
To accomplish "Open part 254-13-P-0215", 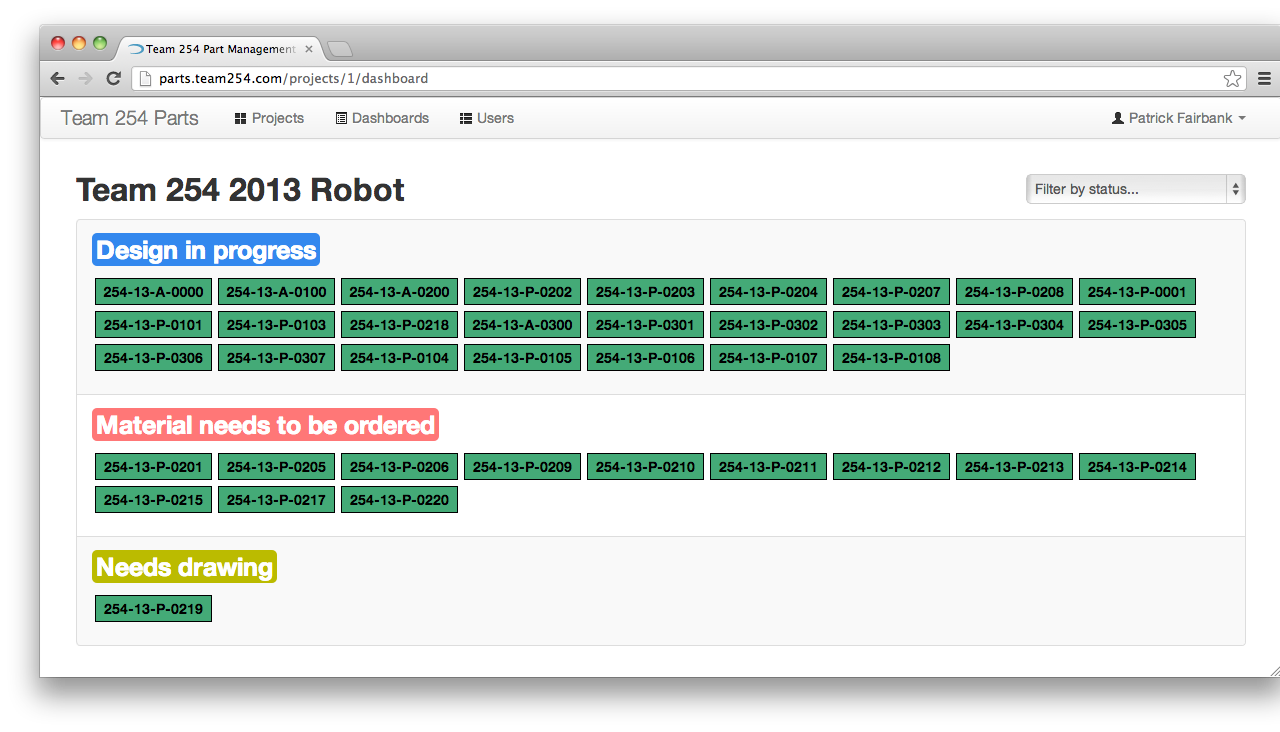I will (153, 500).
